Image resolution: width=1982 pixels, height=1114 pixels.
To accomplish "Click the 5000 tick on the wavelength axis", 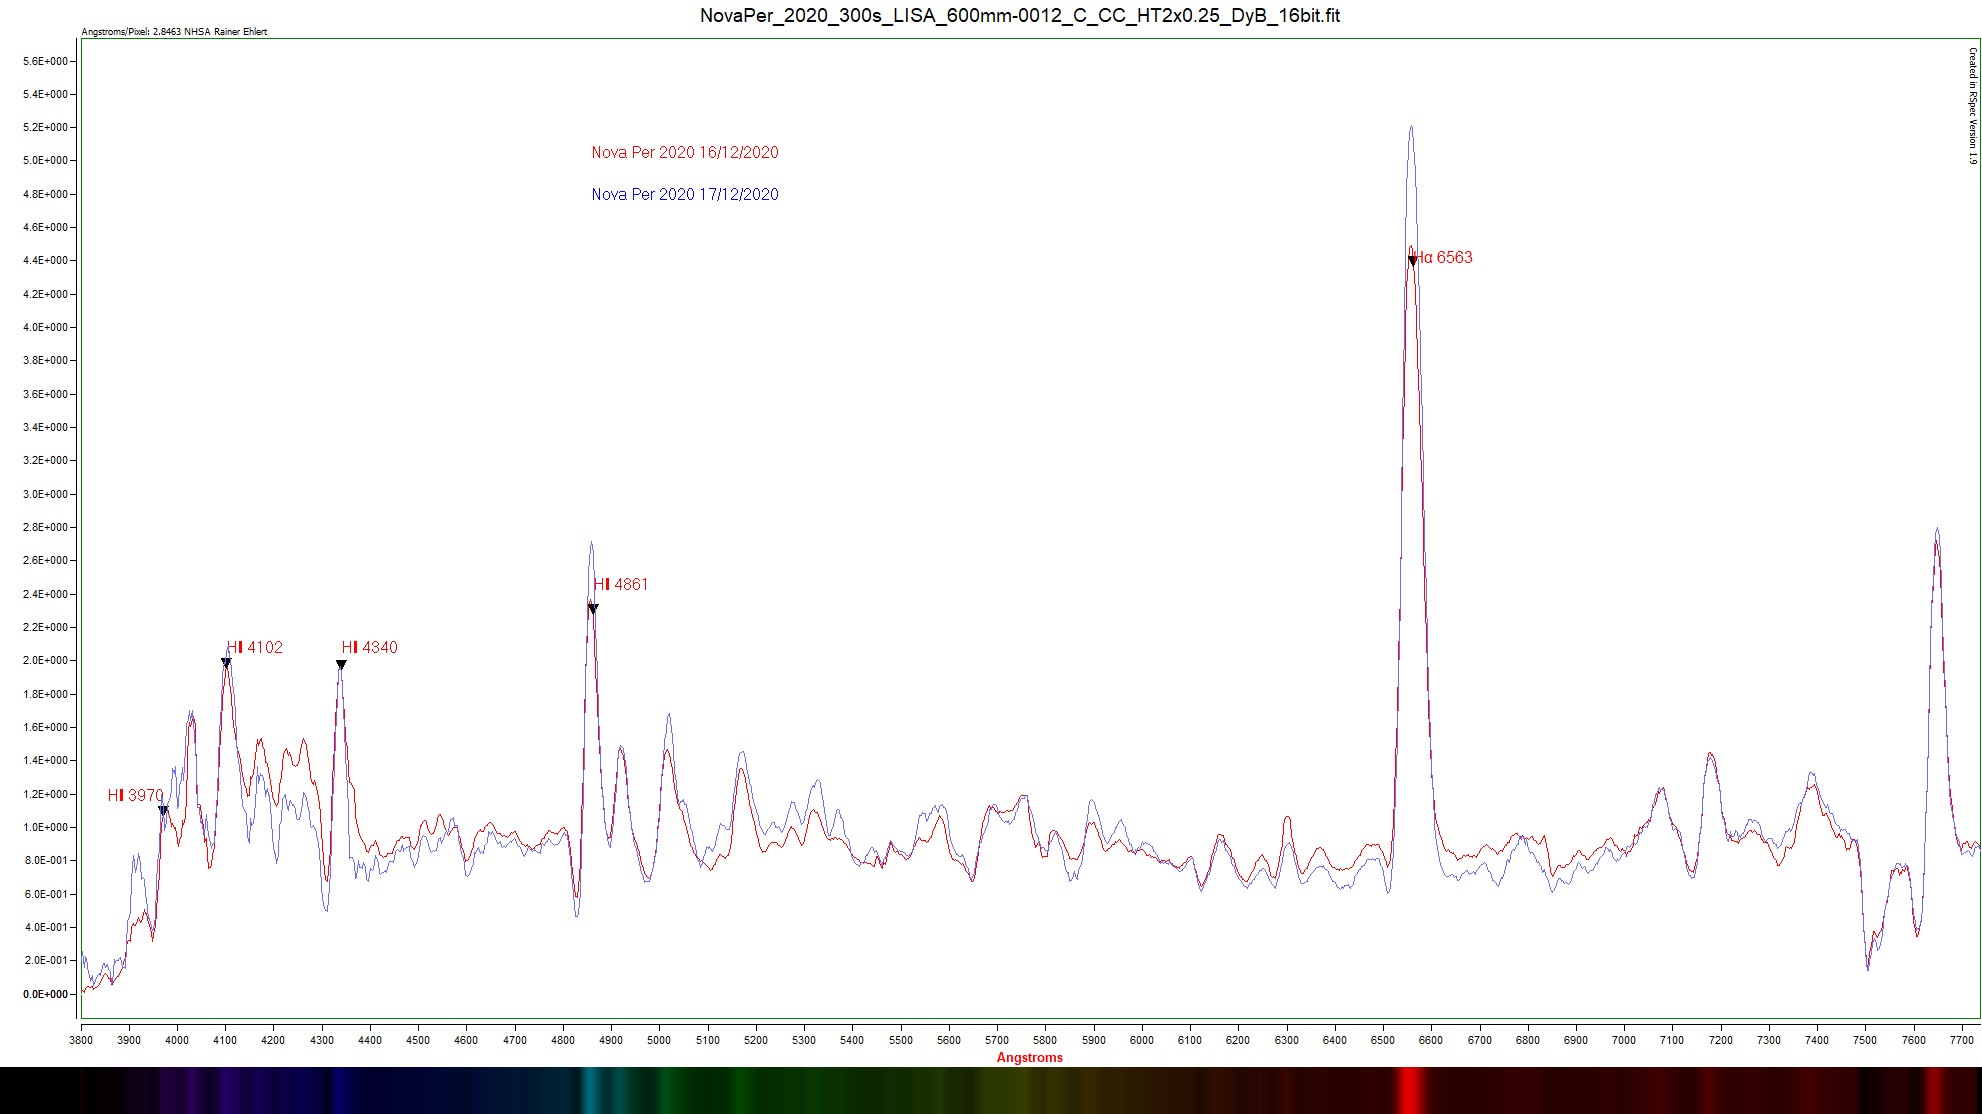I will [x=659, y=1040].
